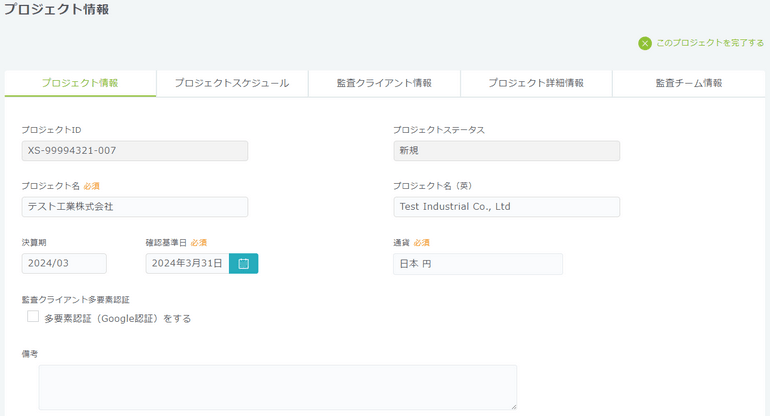The height and width of the screenshot is (416, 770).
Task: Click the プロジェクトID field showing XS-99994321-007
Action: click(135, 150)
